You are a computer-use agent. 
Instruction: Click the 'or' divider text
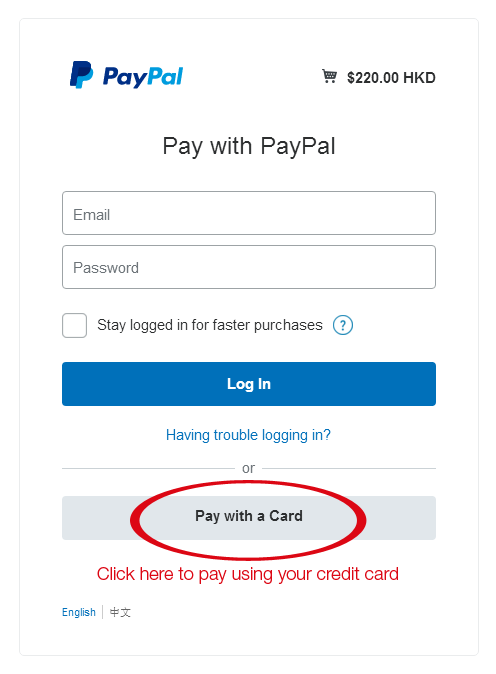[x=248, y=468]
